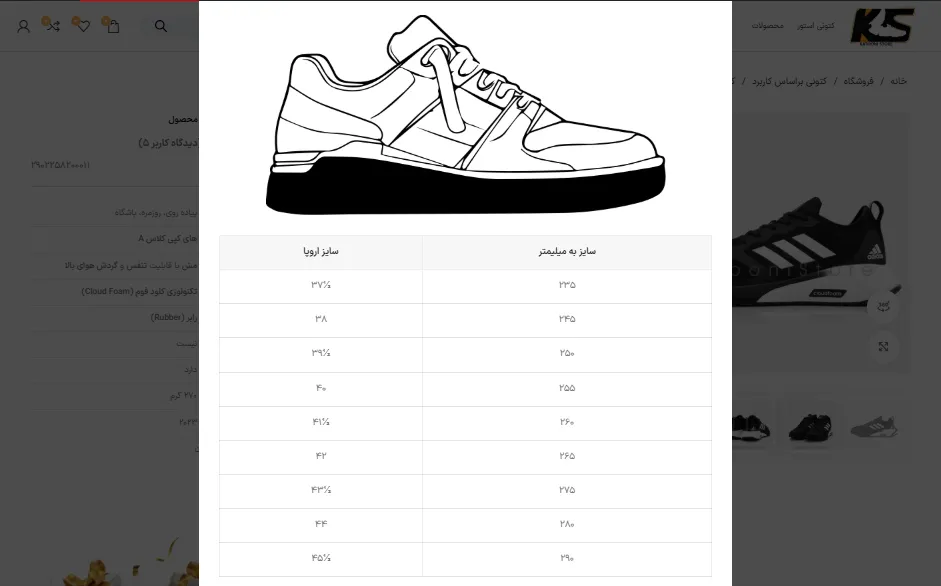The height and width of the screenshot is (586, 941).
Task: Open the shopping bag cart icon
Action: tap(113, 26)
